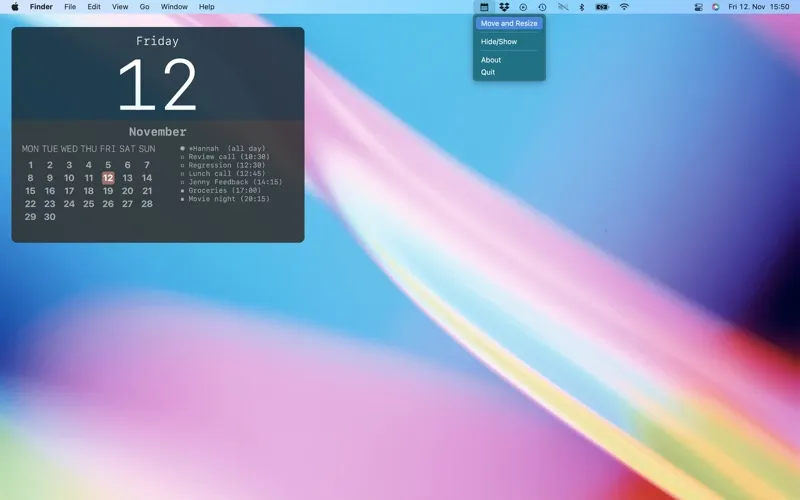The height and width of the screenshot is (500, 800).
Task: Select date 17 in the calendar grid
Action: pyautogui.click(x=69, y=191)
